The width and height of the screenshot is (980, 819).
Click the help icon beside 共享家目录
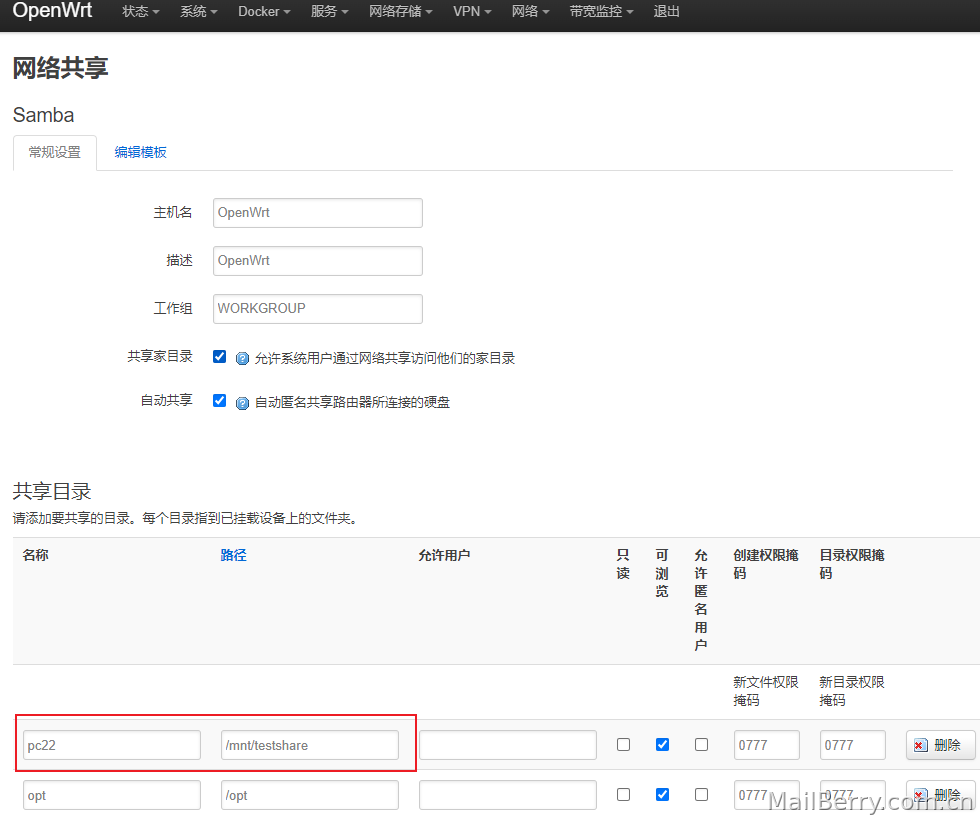click(x=242, y=359)
